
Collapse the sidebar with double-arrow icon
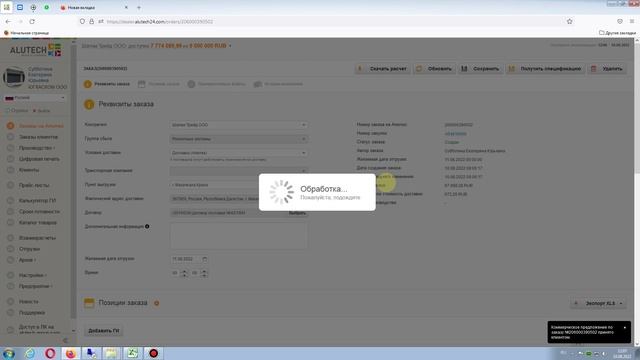(65, 340)
